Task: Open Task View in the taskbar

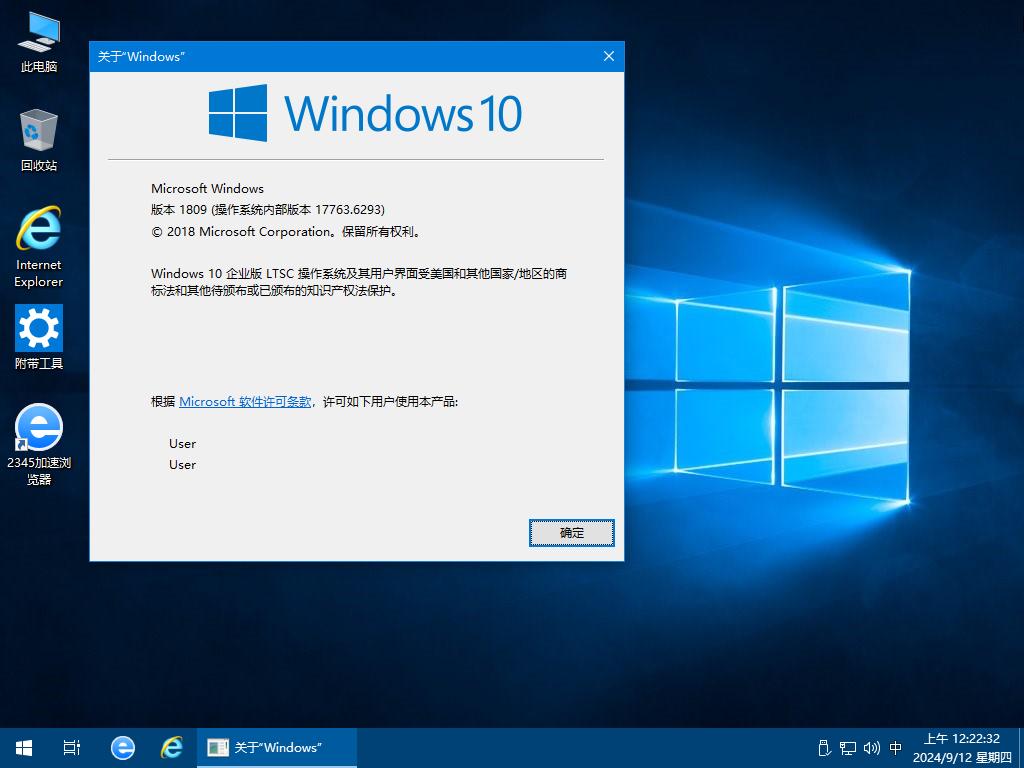Action: [72, 748]
